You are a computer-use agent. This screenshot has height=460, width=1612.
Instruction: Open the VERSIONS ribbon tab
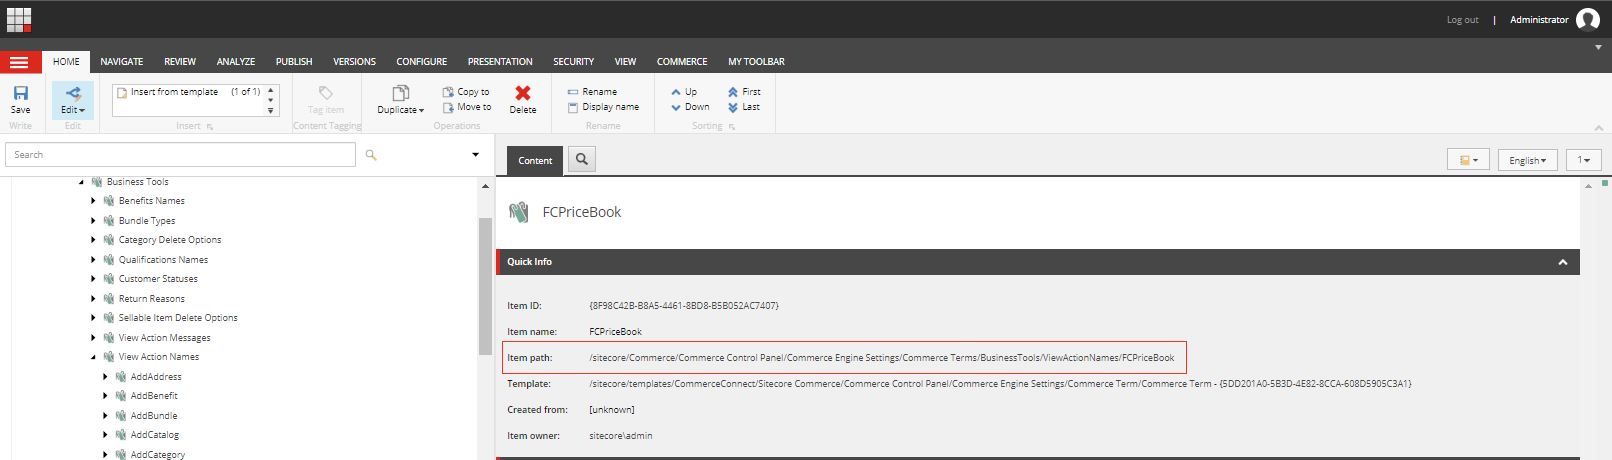[355, 62]
